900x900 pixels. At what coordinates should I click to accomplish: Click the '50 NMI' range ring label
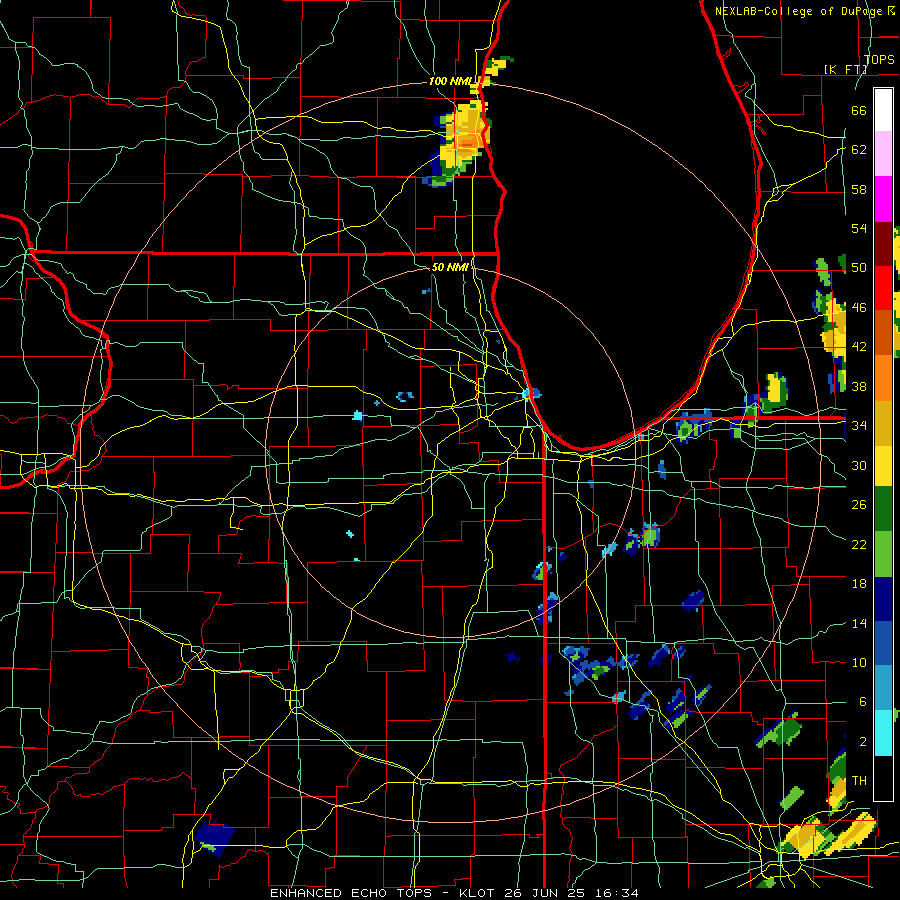[x=449, y=267]
